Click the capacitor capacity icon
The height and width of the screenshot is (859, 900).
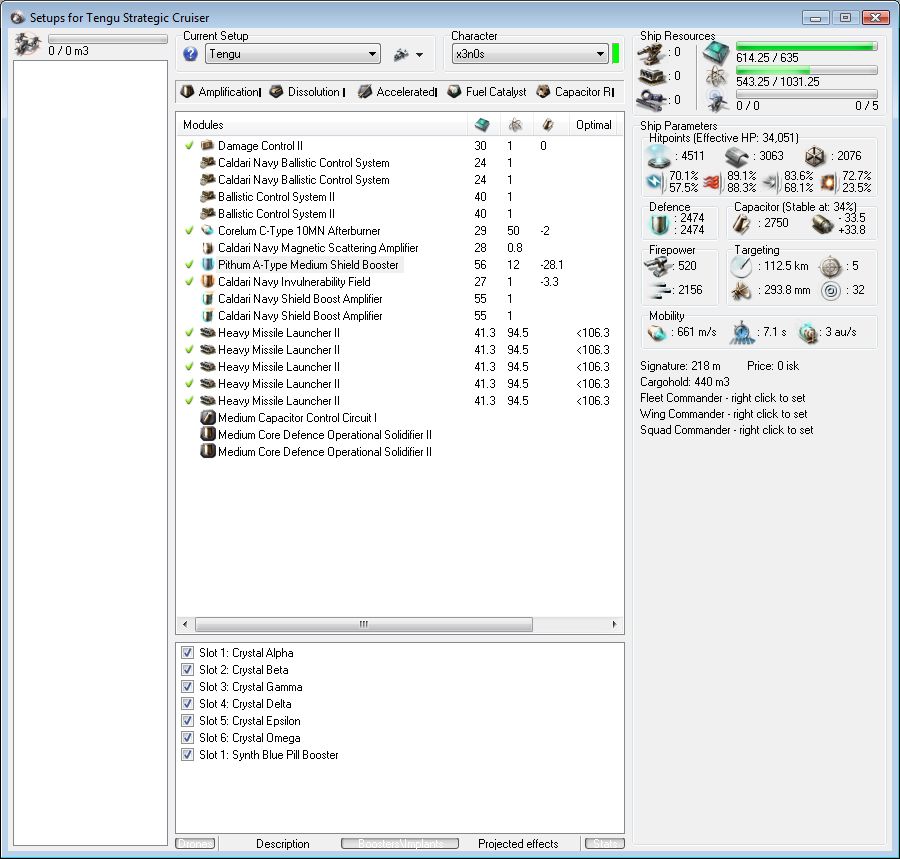click(742, 224)
